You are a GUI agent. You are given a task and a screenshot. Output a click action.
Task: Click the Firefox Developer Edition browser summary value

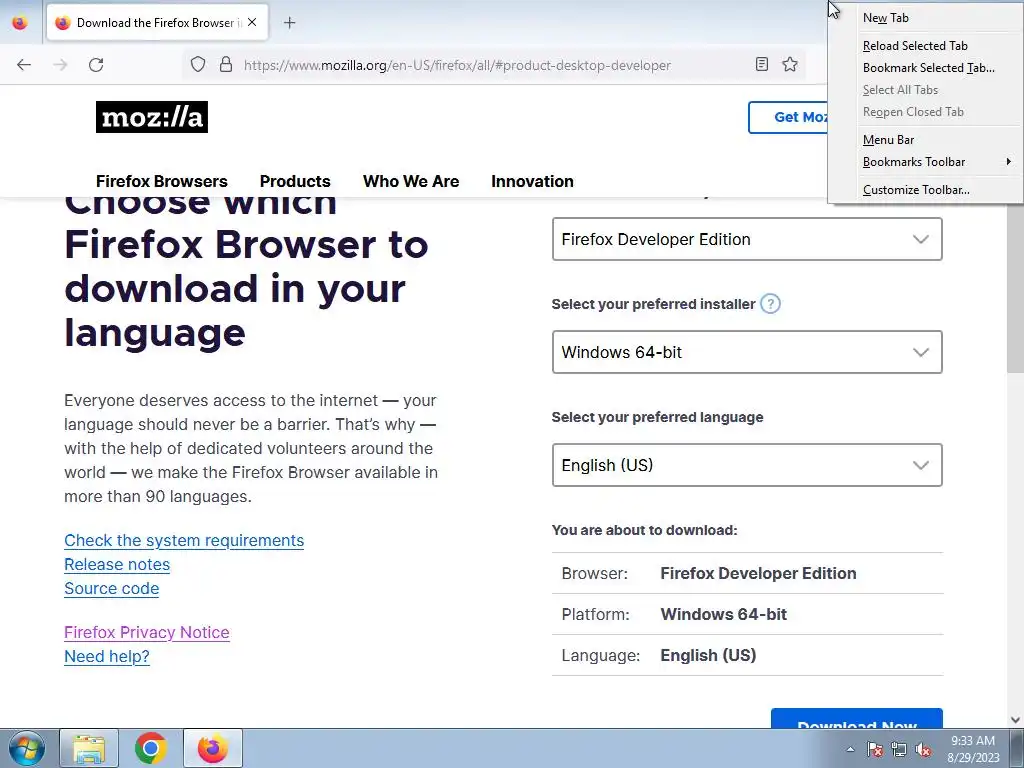[758, 573]
